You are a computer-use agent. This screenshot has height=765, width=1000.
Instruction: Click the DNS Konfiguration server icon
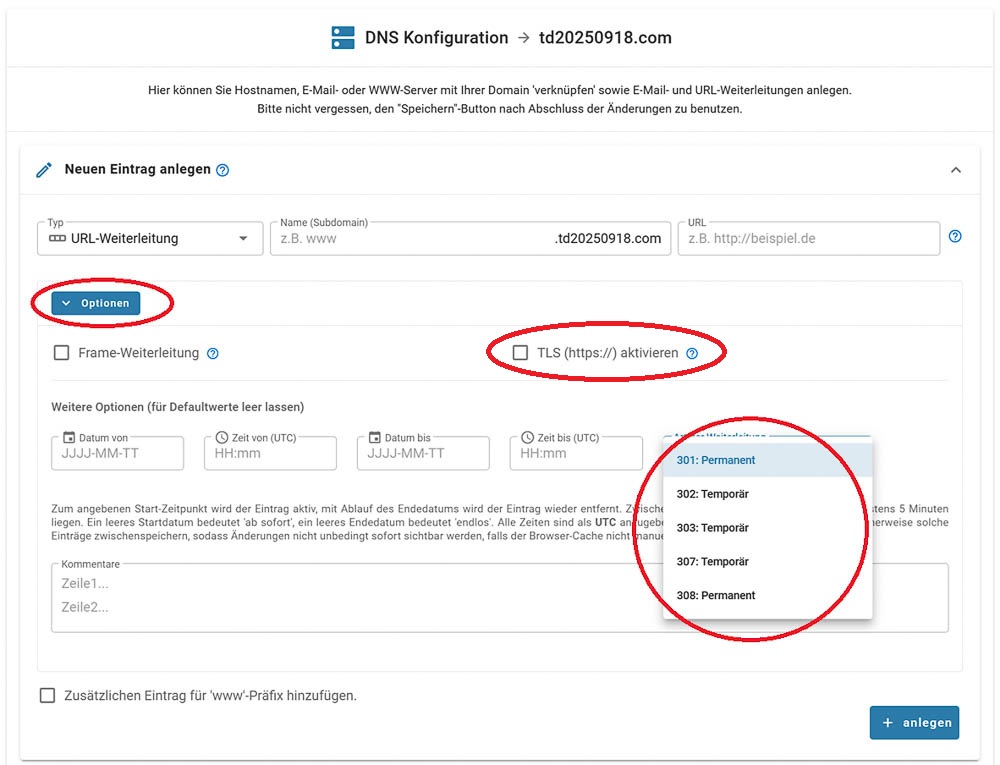tap(343, 38)
